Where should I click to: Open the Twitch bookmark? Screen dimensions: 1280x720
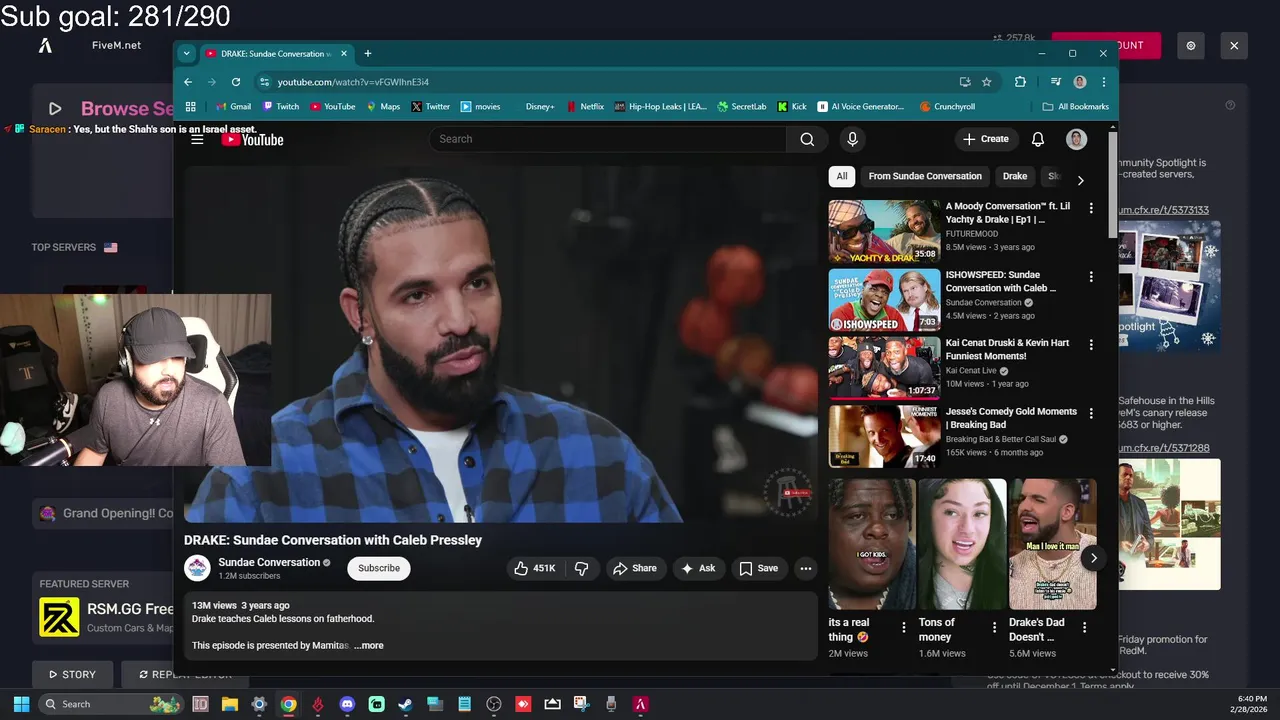(281, 106)
